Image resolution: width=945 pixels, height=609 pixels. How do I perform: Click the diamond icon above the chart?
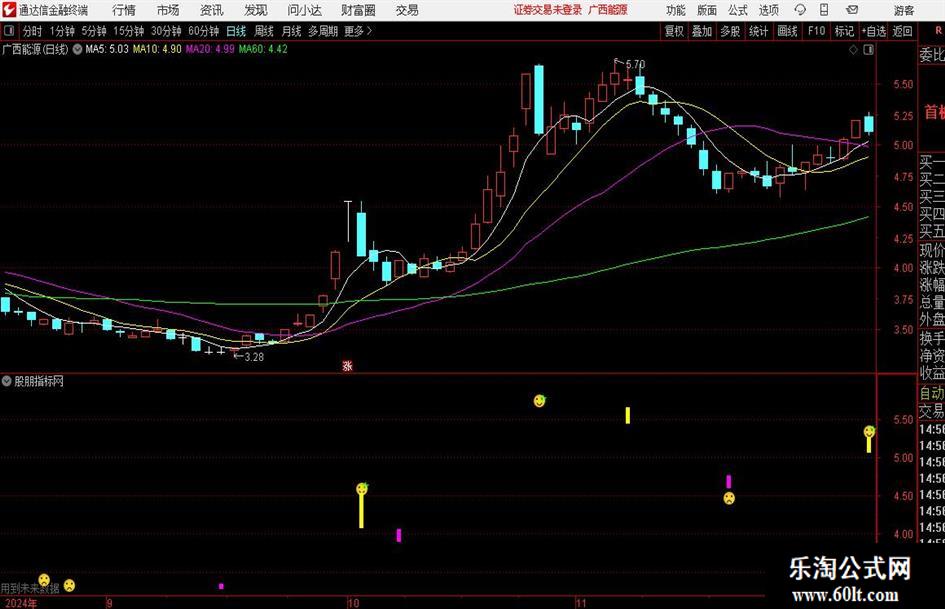coord(853,50)
